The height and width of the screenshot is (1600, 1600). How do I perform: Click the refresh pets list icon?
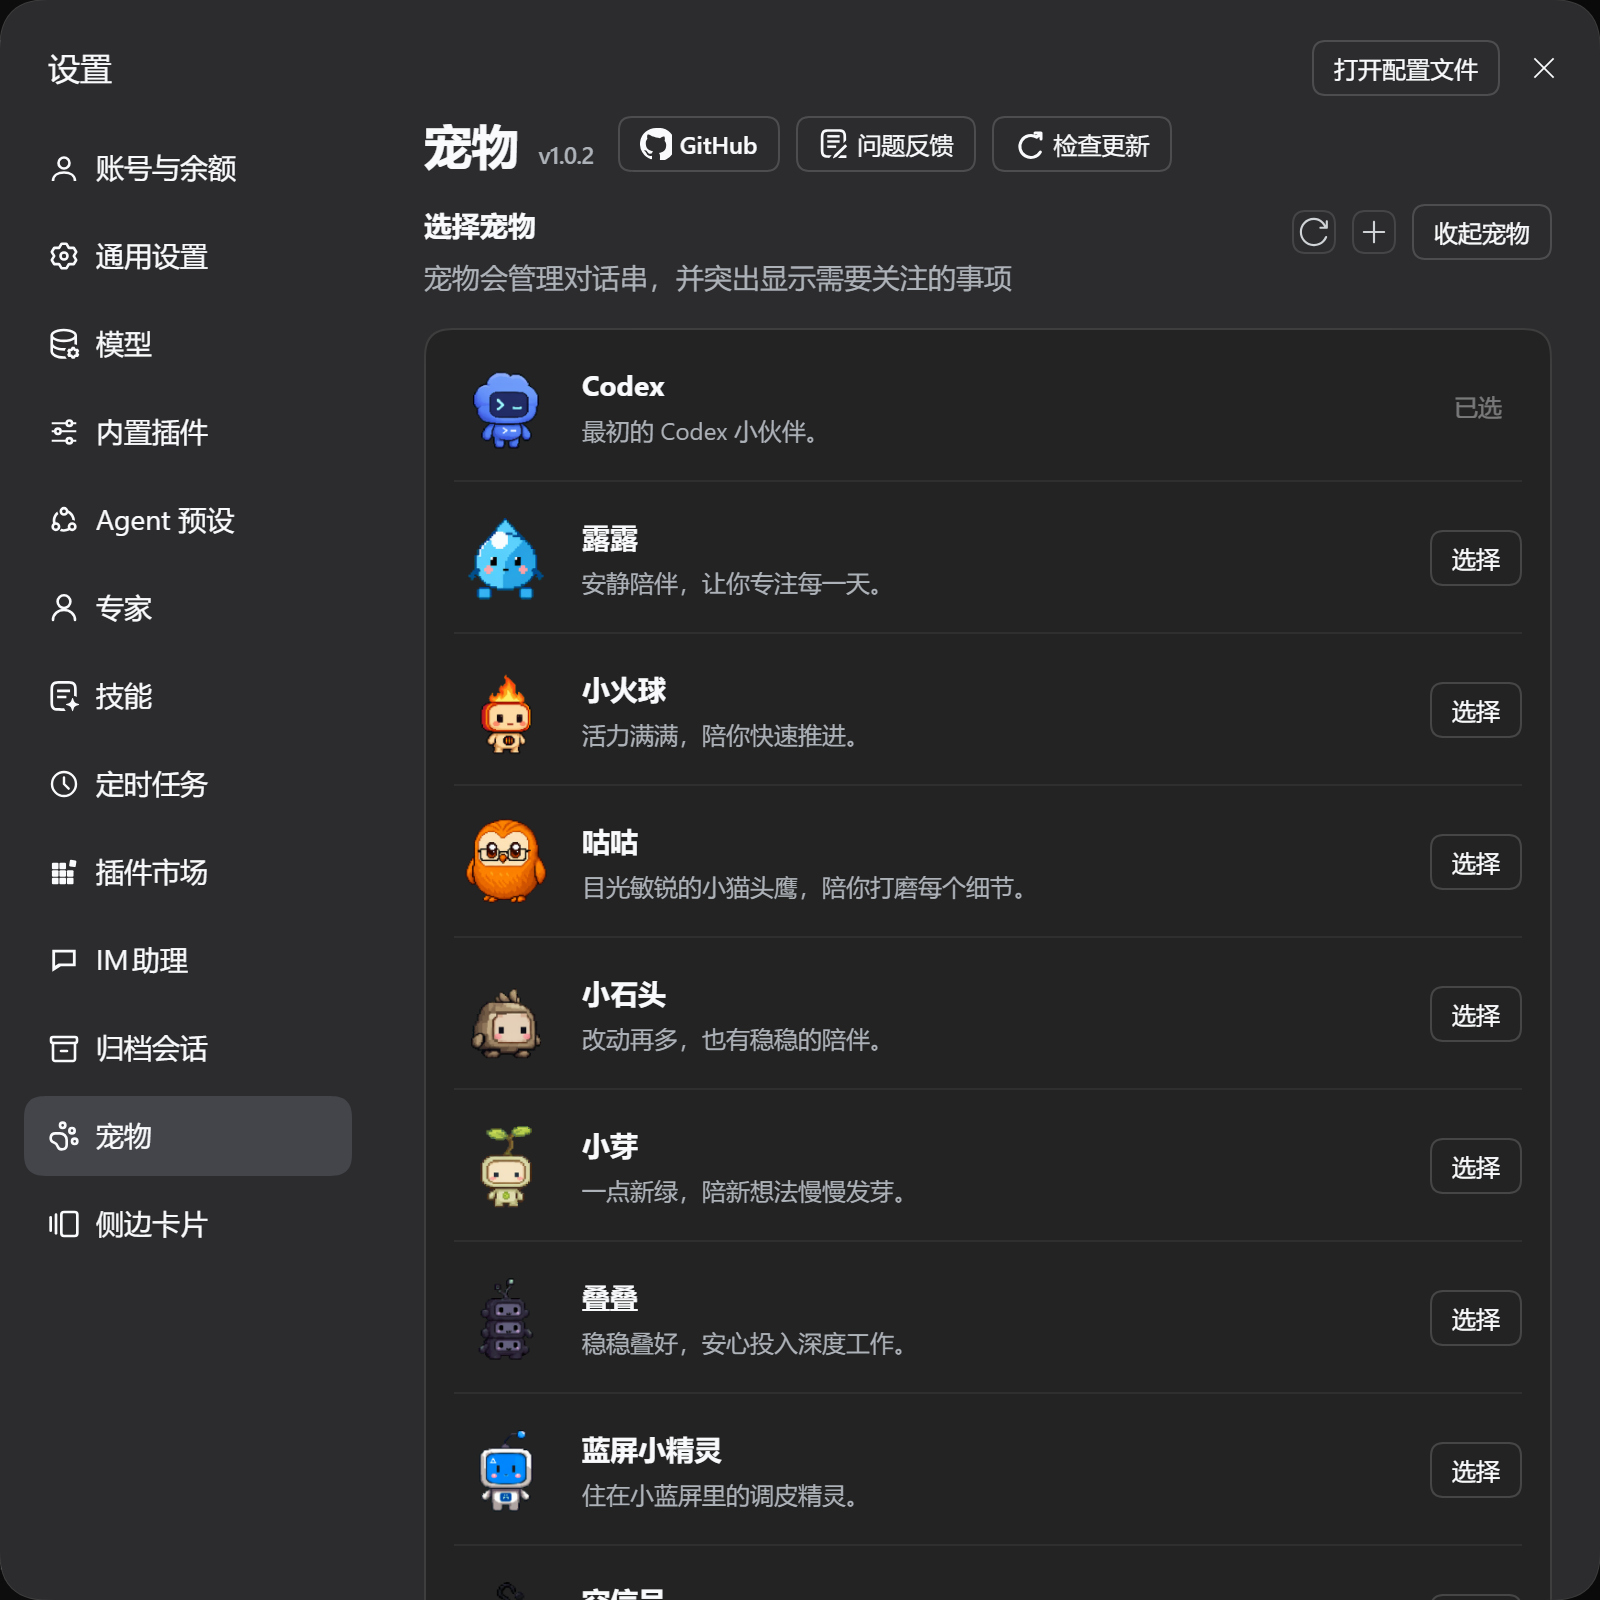(1313, 232)
